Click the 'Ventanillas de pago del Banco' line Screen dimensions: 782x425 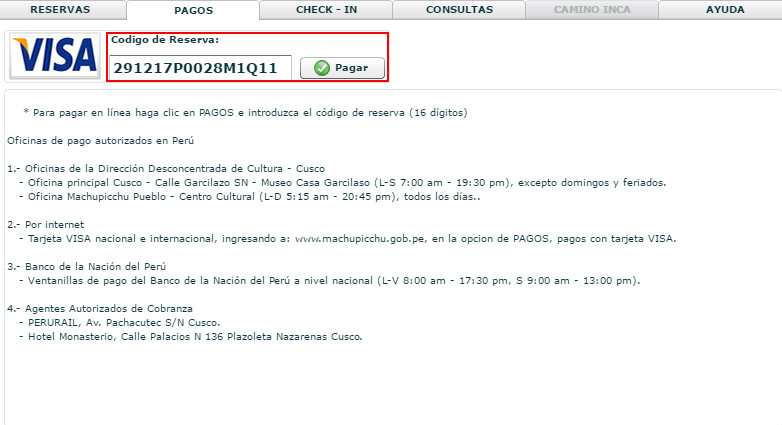[329, 280]
